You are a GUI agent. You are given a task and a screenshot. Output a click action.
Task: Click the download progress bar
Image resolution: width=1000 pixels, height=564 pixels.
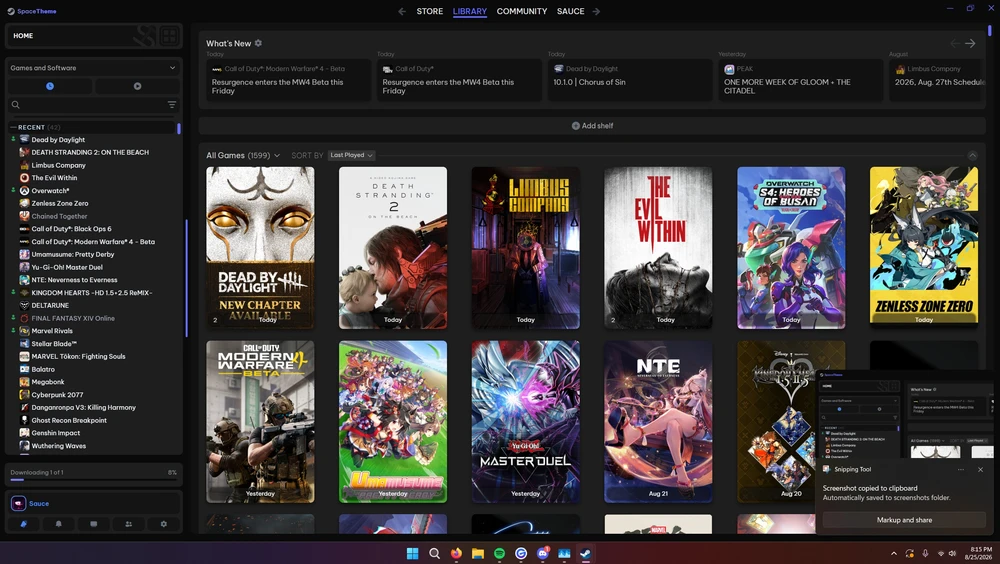pyautogui.click(x=93, y=480)
